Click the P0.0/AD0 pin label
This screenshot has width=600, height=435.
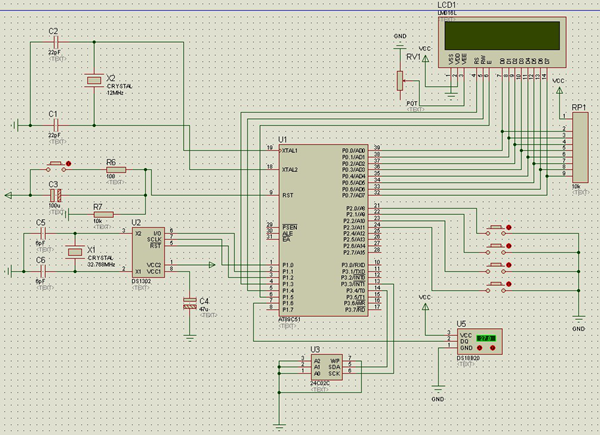click(353, 151)
